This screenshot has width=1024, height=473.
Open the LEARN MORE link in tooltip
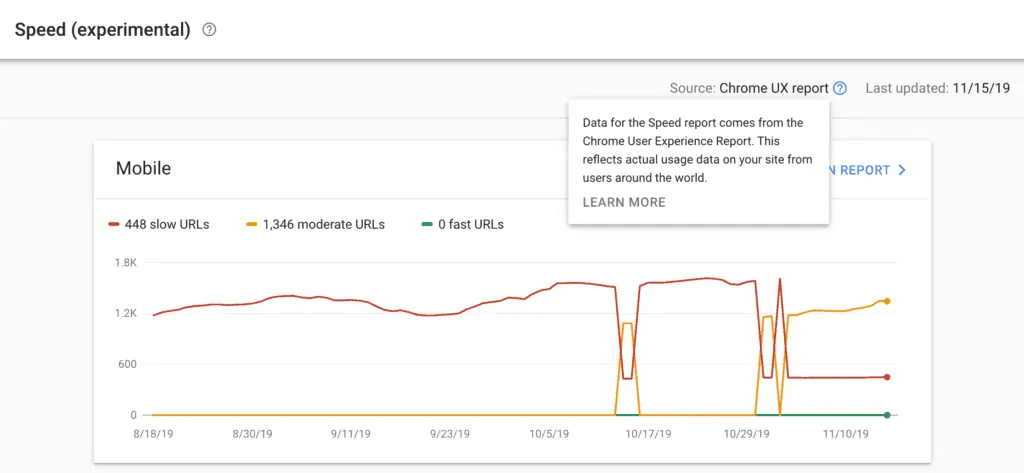tap(624, 203)
